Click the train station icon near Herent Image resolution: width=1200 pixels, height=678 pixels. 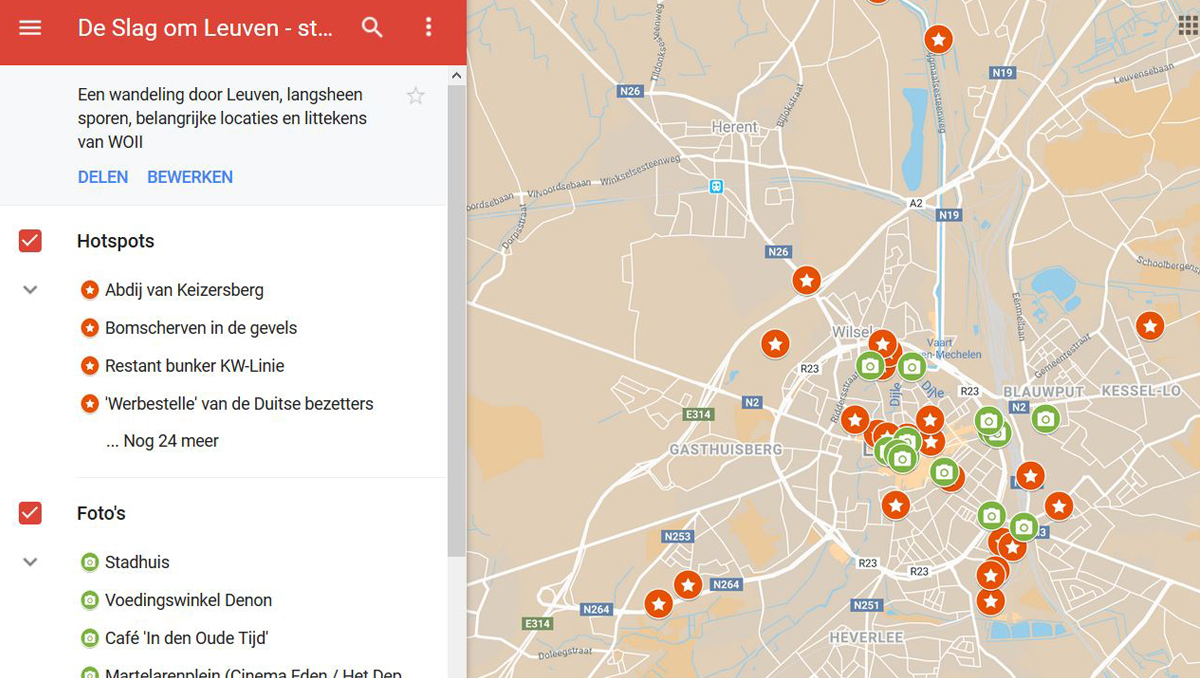pyautogui.click(x=716, y=186)
